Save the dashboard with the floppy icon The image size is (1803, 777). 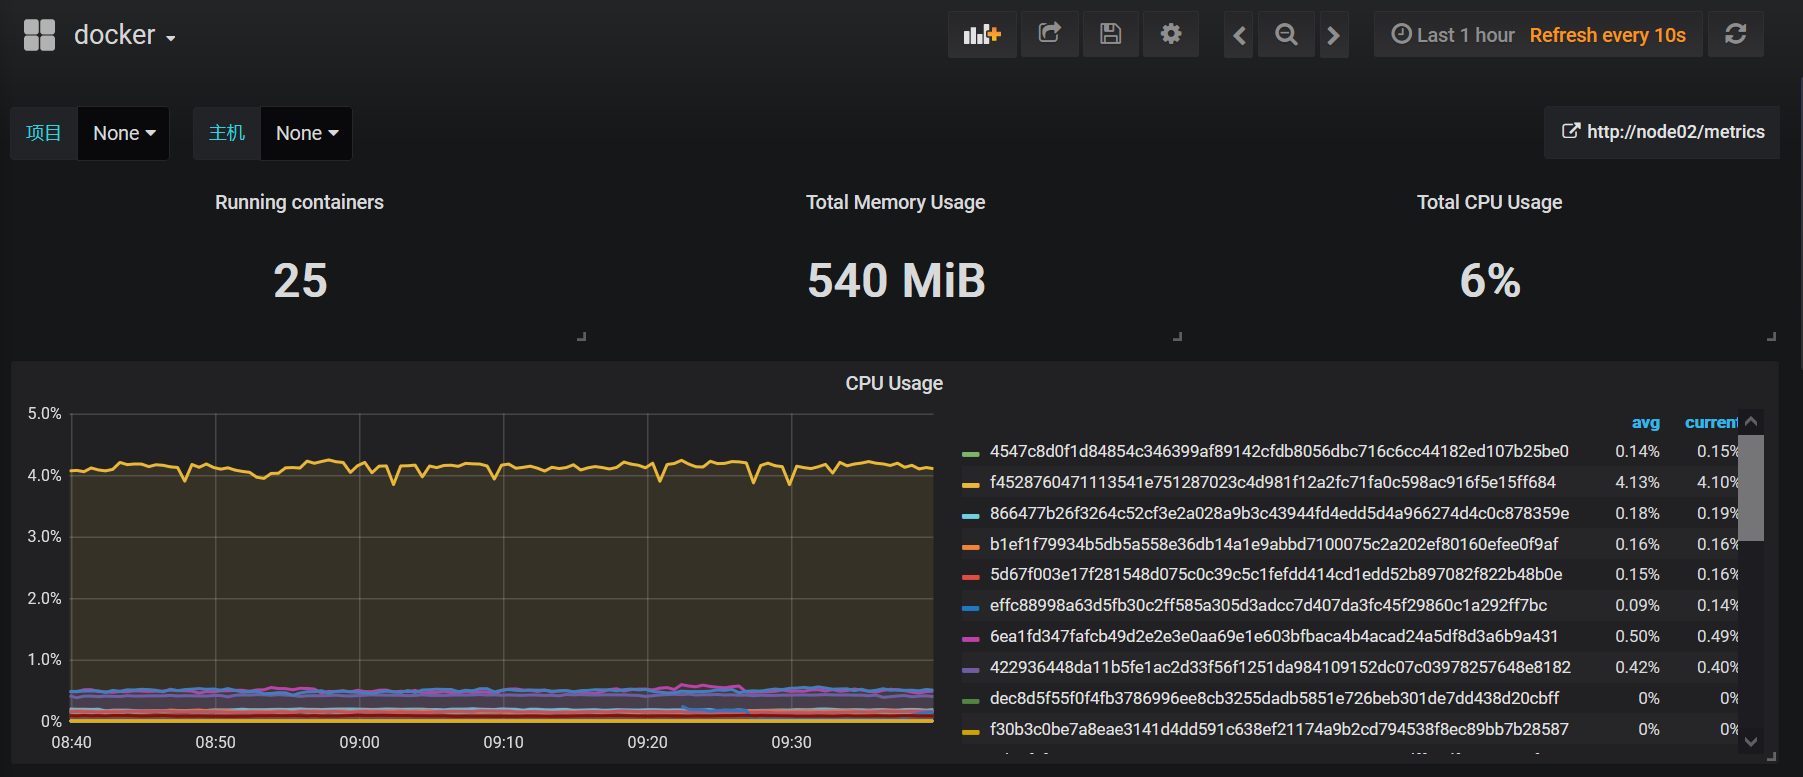pyautogui.click(x=1110, y=34)
